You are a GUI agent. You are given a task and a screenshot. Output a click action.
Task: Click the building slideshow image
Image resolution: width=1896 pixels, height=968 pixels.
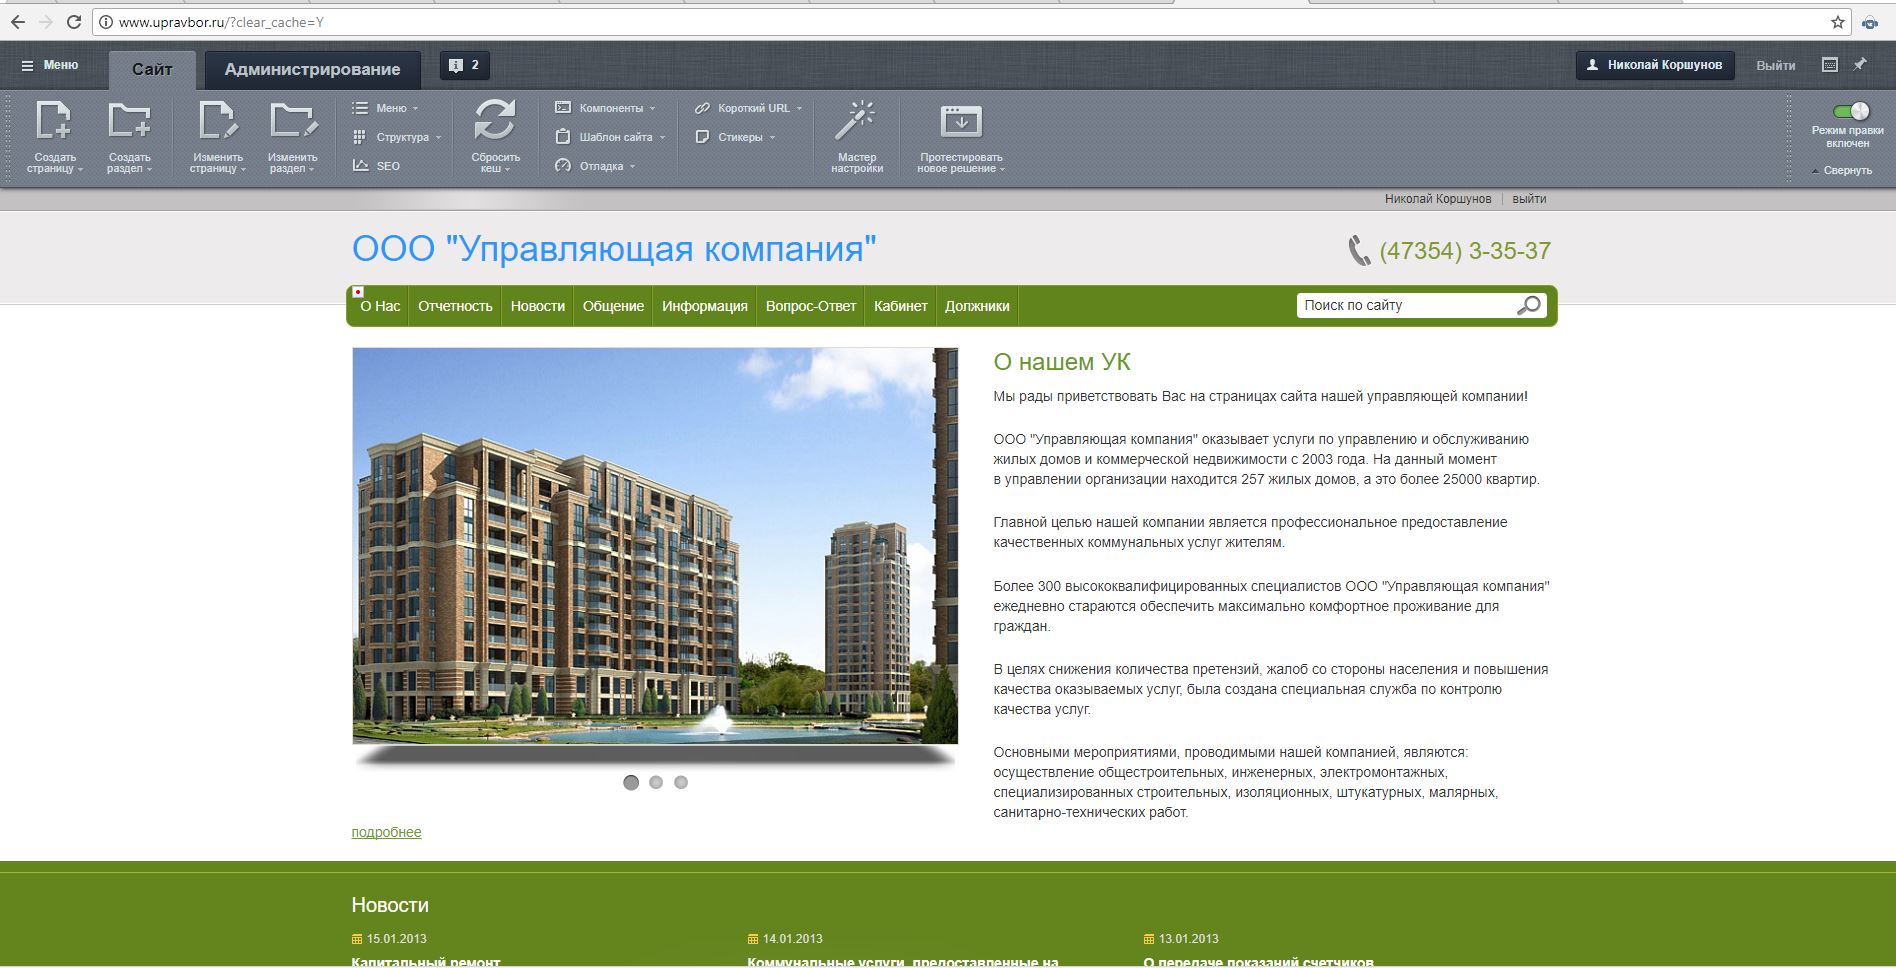click(655, 546)
